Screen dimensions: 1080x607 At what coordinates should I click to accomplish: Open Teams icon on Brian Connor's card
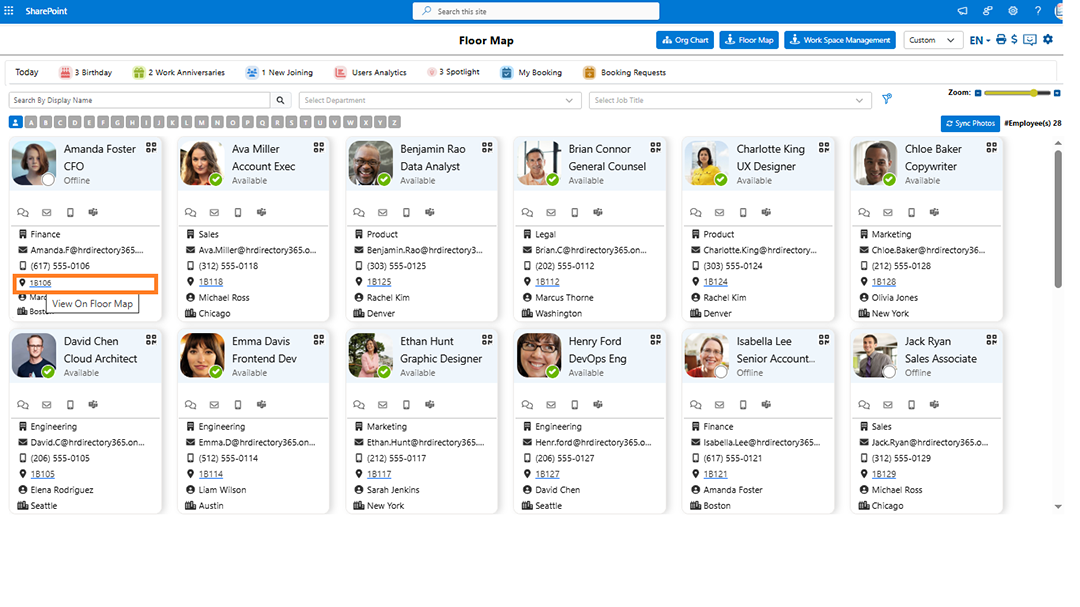tap(597, 212)
